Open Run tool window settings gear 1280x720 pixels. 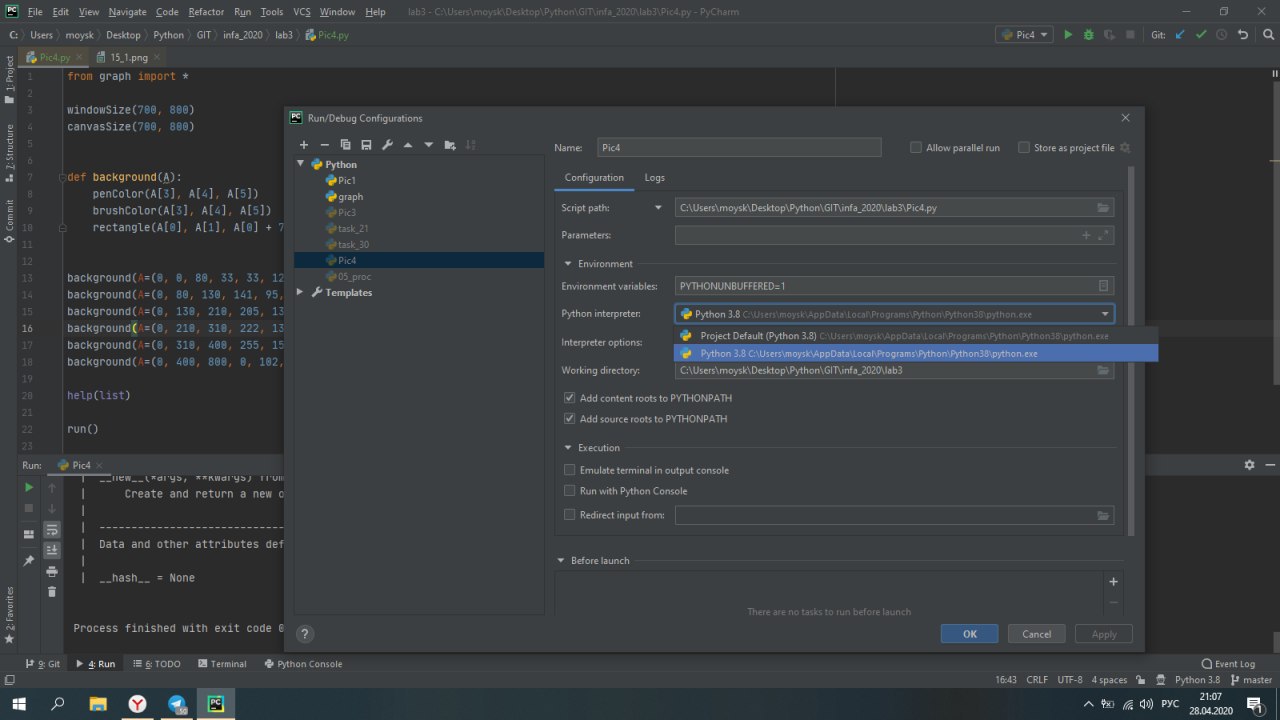tap(1249, 465)
